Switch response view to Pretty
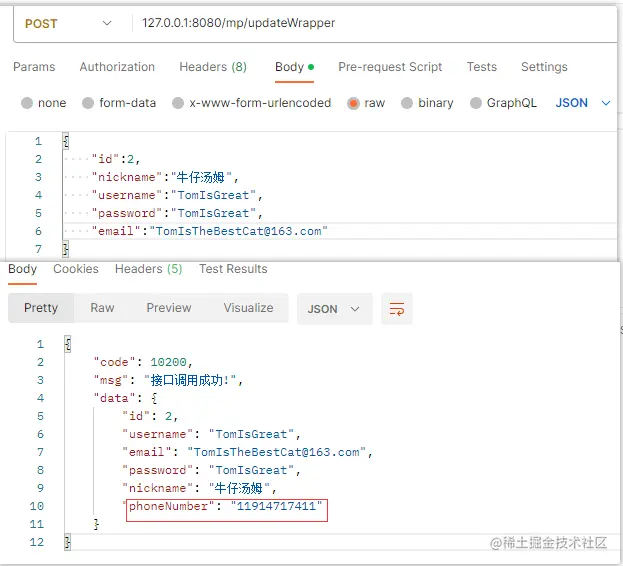 pos(41,308)
